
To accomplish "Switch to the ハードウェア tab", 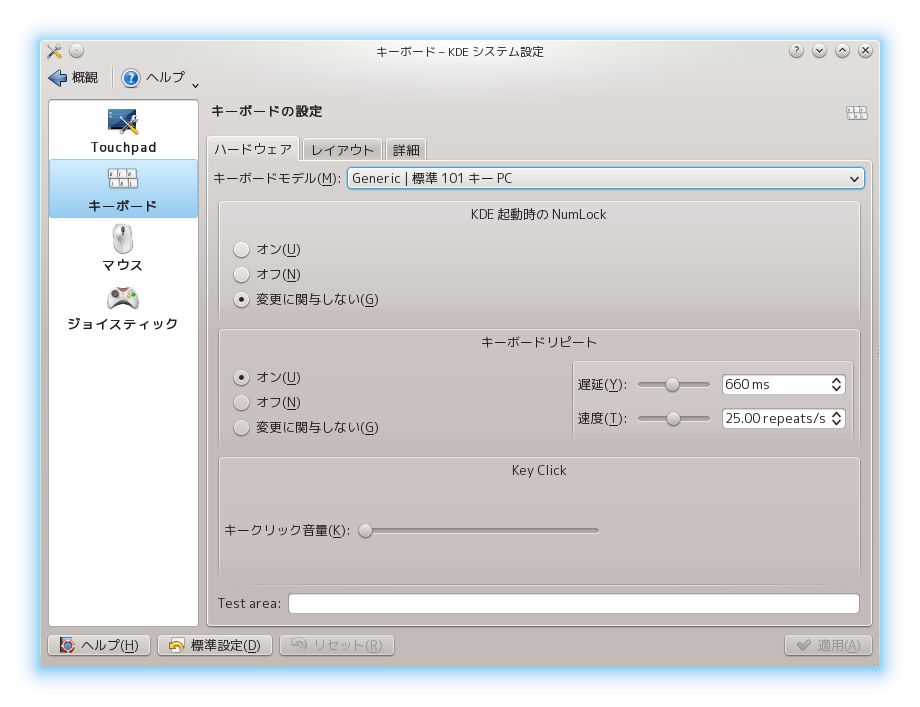I will (253, 149).
